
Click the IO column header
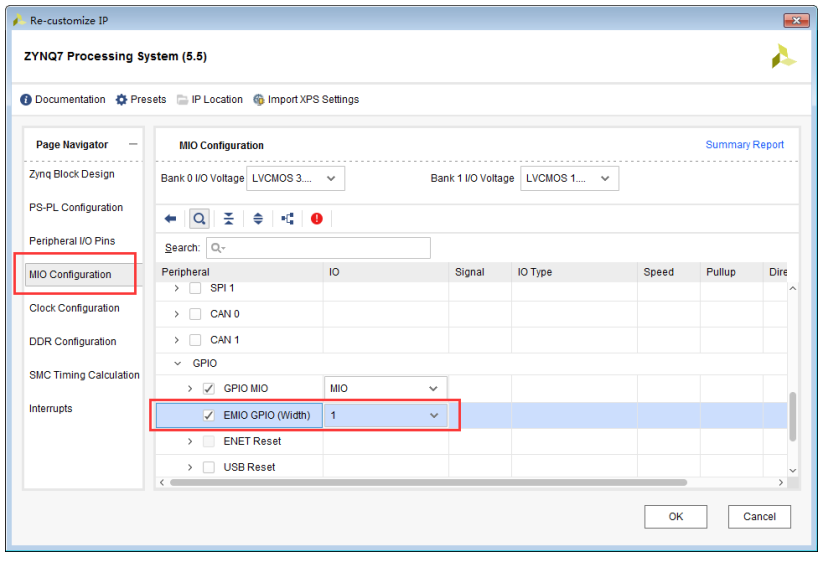386,272
